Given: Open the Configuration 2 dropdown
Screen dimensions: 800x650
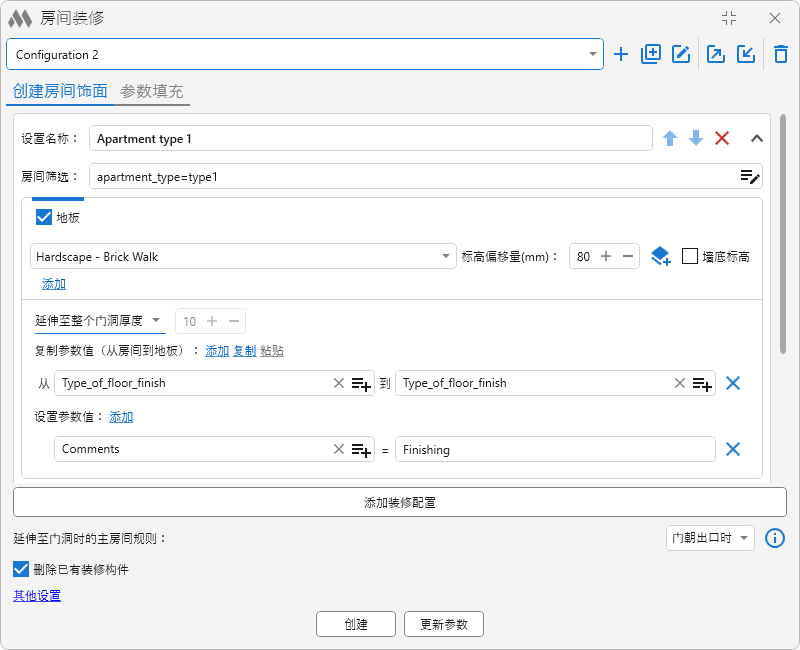Looking at the screenshot, I should coord(305,54).
